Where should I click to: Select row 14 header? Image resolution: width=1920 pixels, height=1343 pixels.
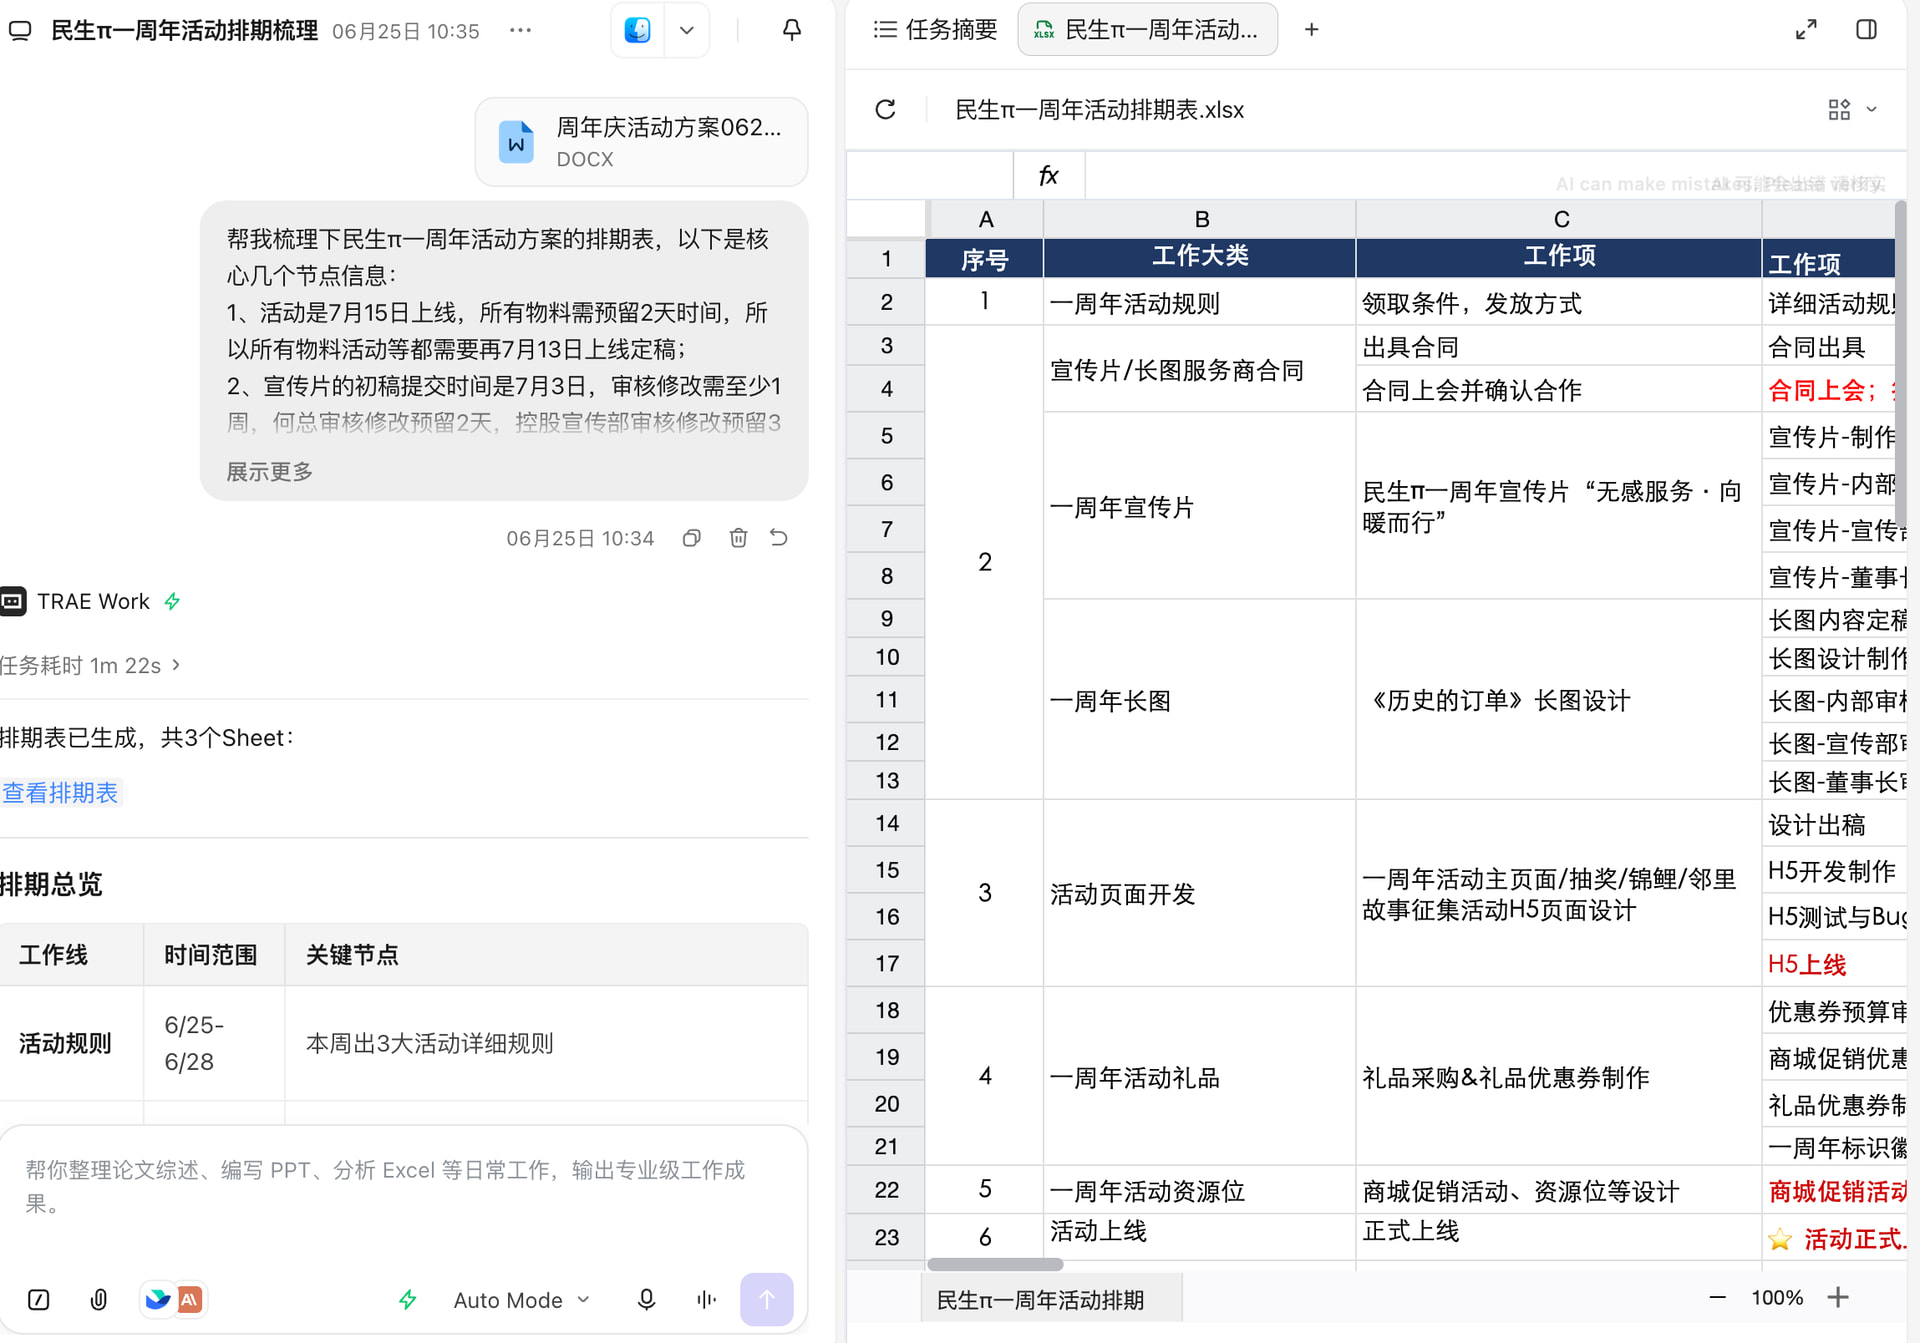tap(886, 823)
